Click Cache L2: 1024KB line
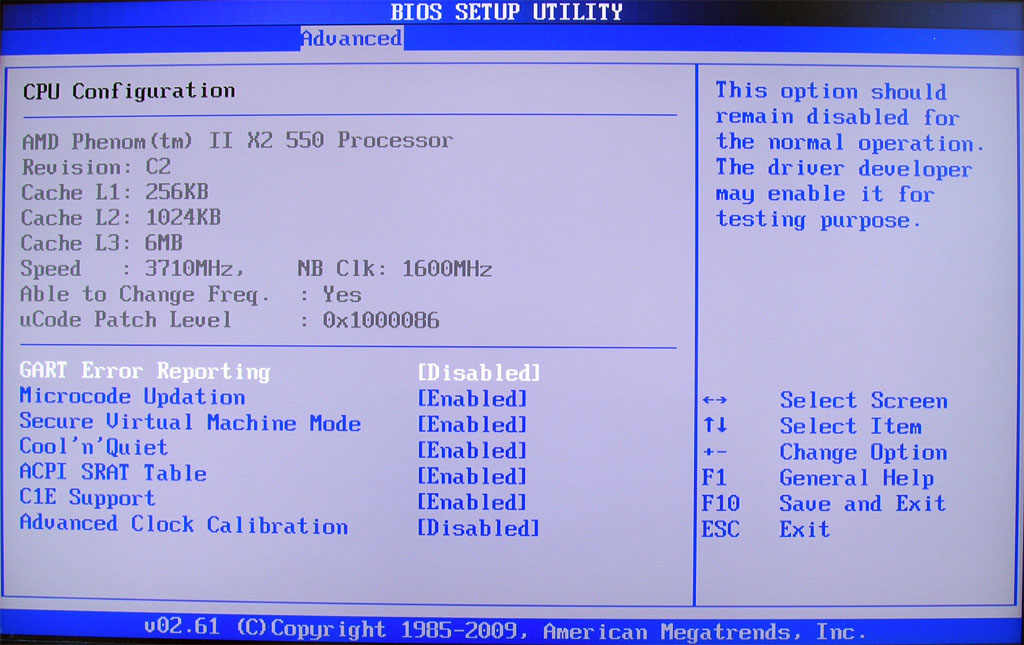This screenshot has width=1024, height=645. tap(121, 217)
